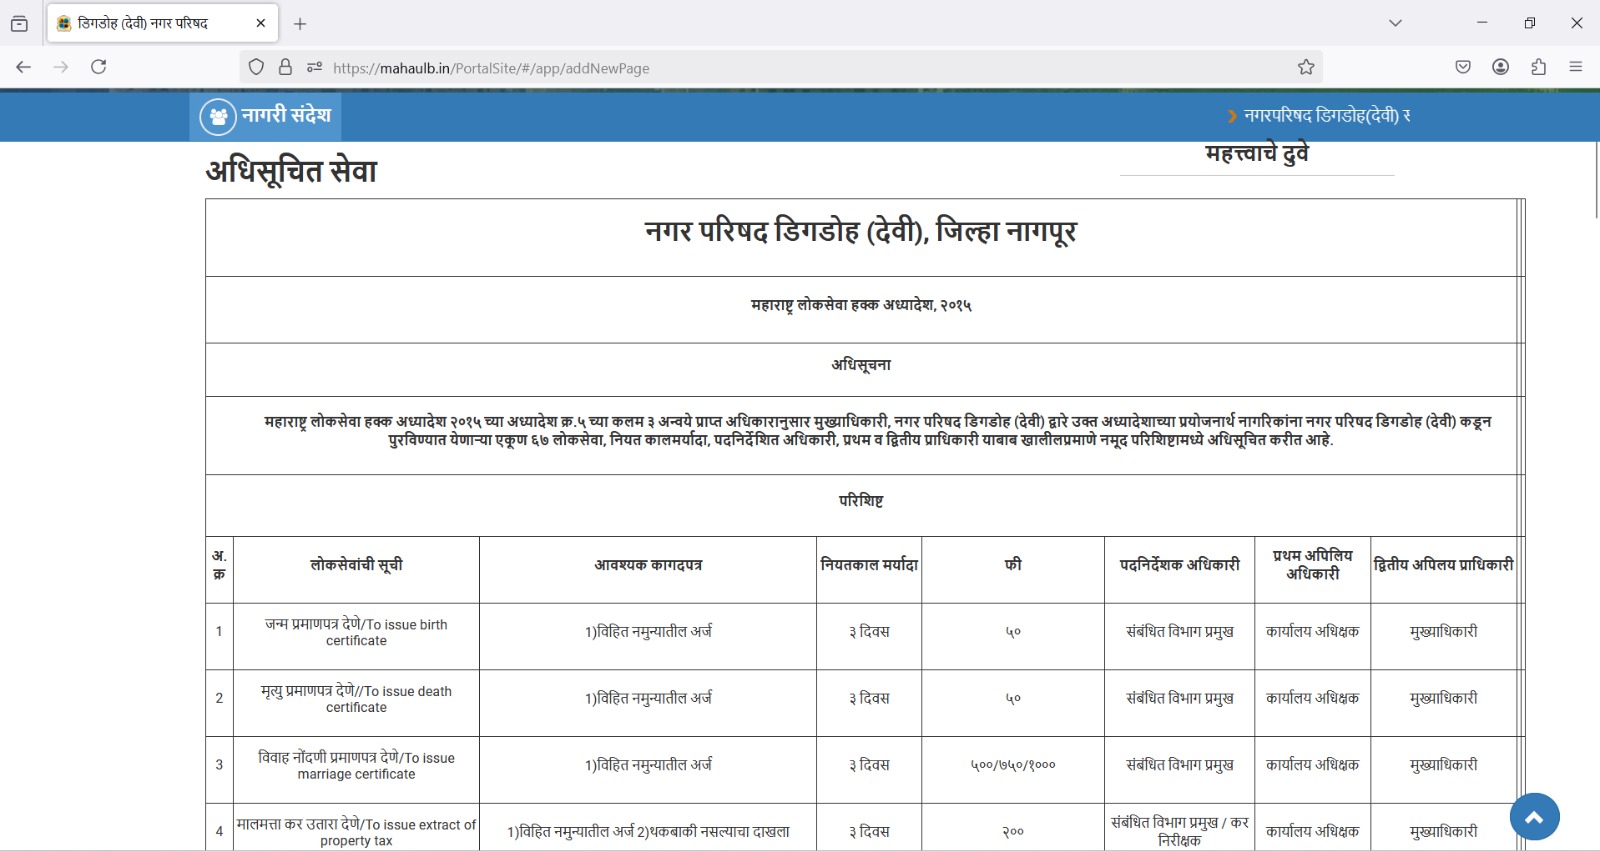Viewport: 1600px width, 852px height.
Task: Open the Pocket save icon
Action: [x=1463, y=67]
